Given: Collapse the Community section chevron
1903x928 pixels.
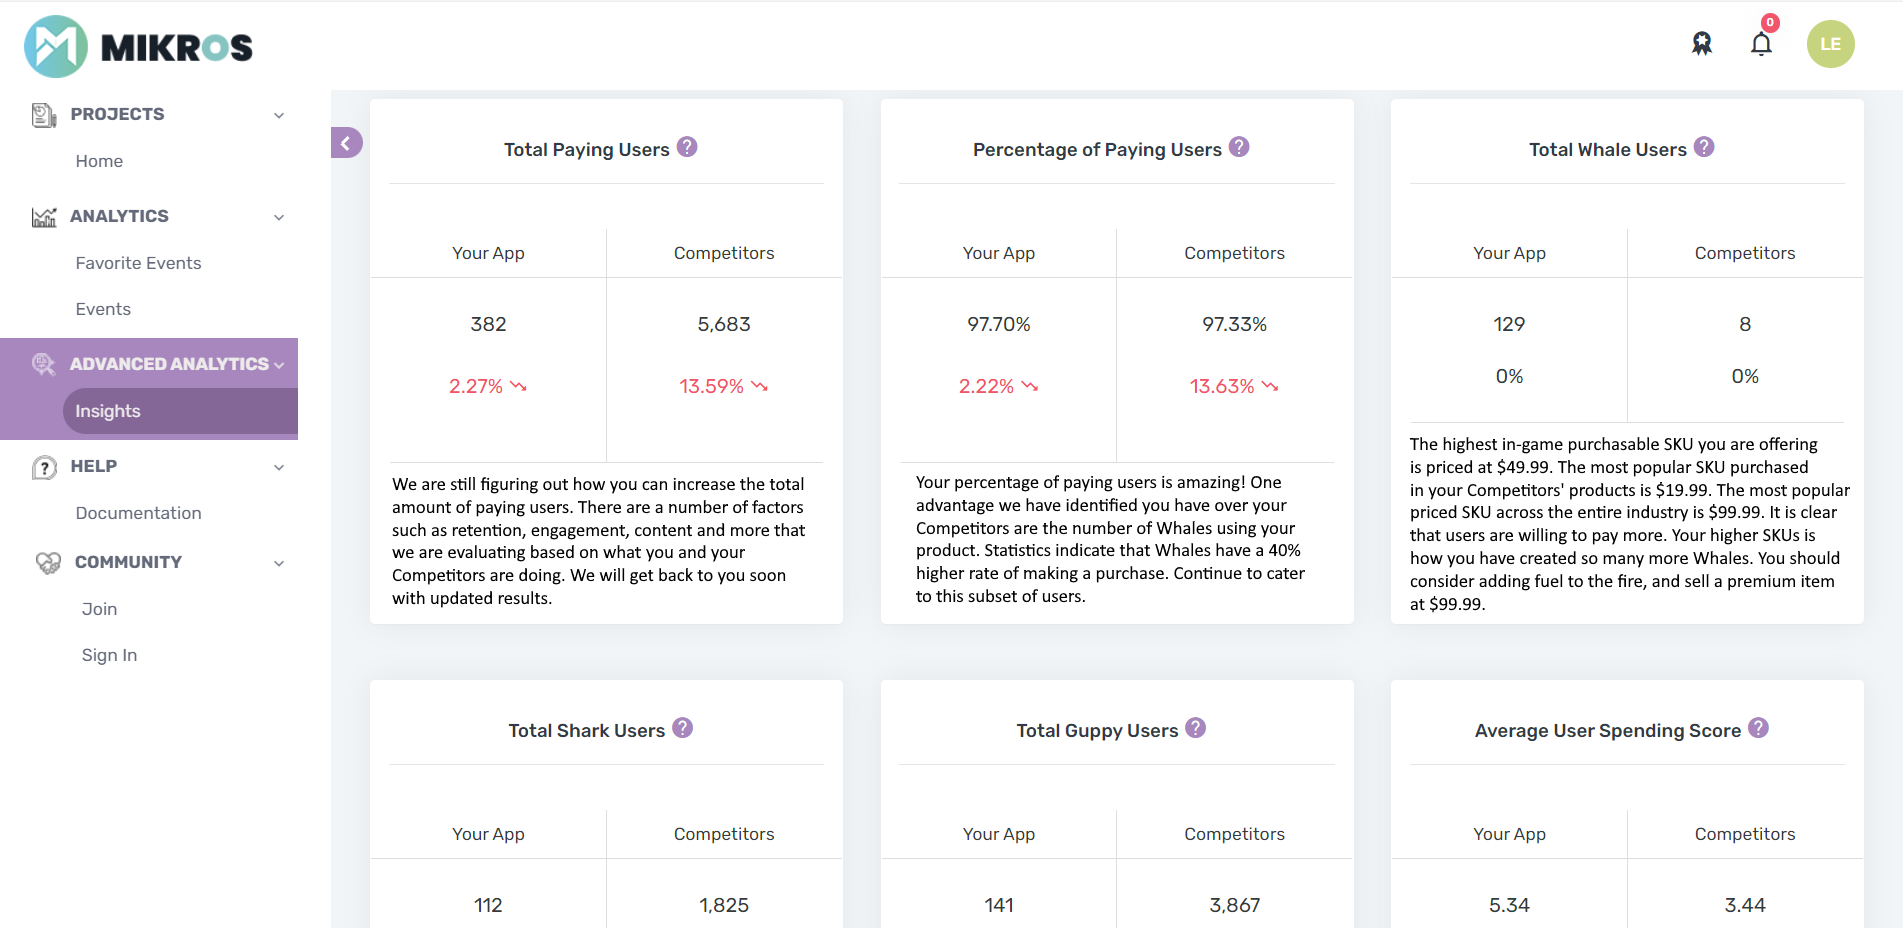Looking at the screenshot, I should click(x=279, y=563).
